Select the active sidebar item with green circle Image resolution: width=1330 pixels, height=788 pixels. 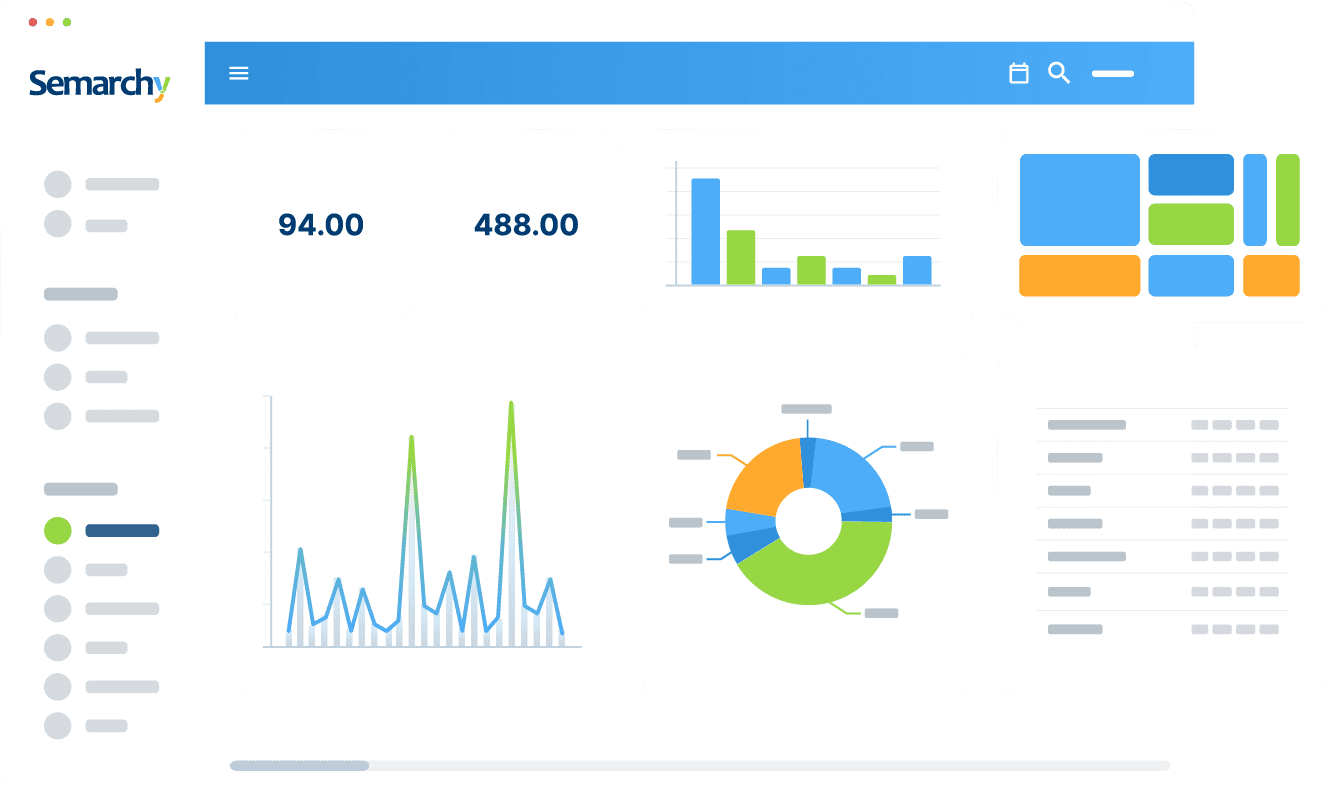pos(101,531)
